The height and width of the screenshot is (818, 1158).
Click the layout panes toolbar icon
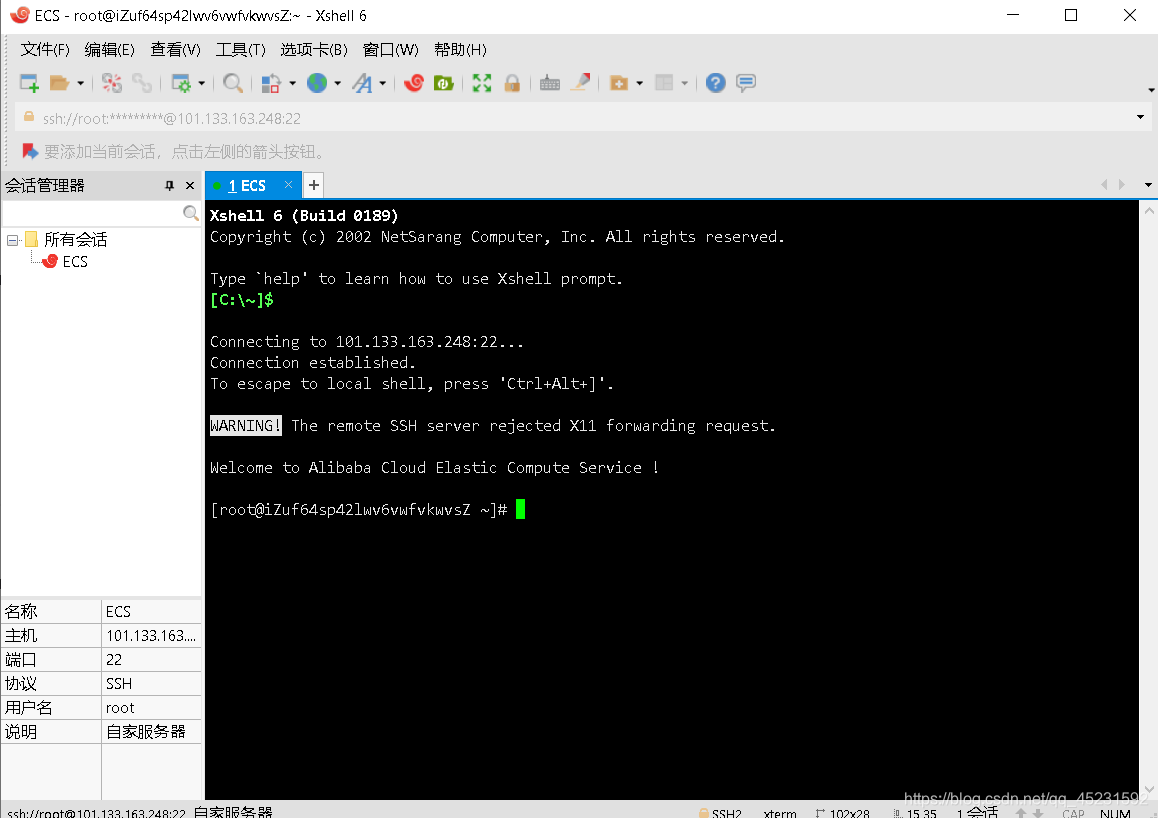coord(664,83)
